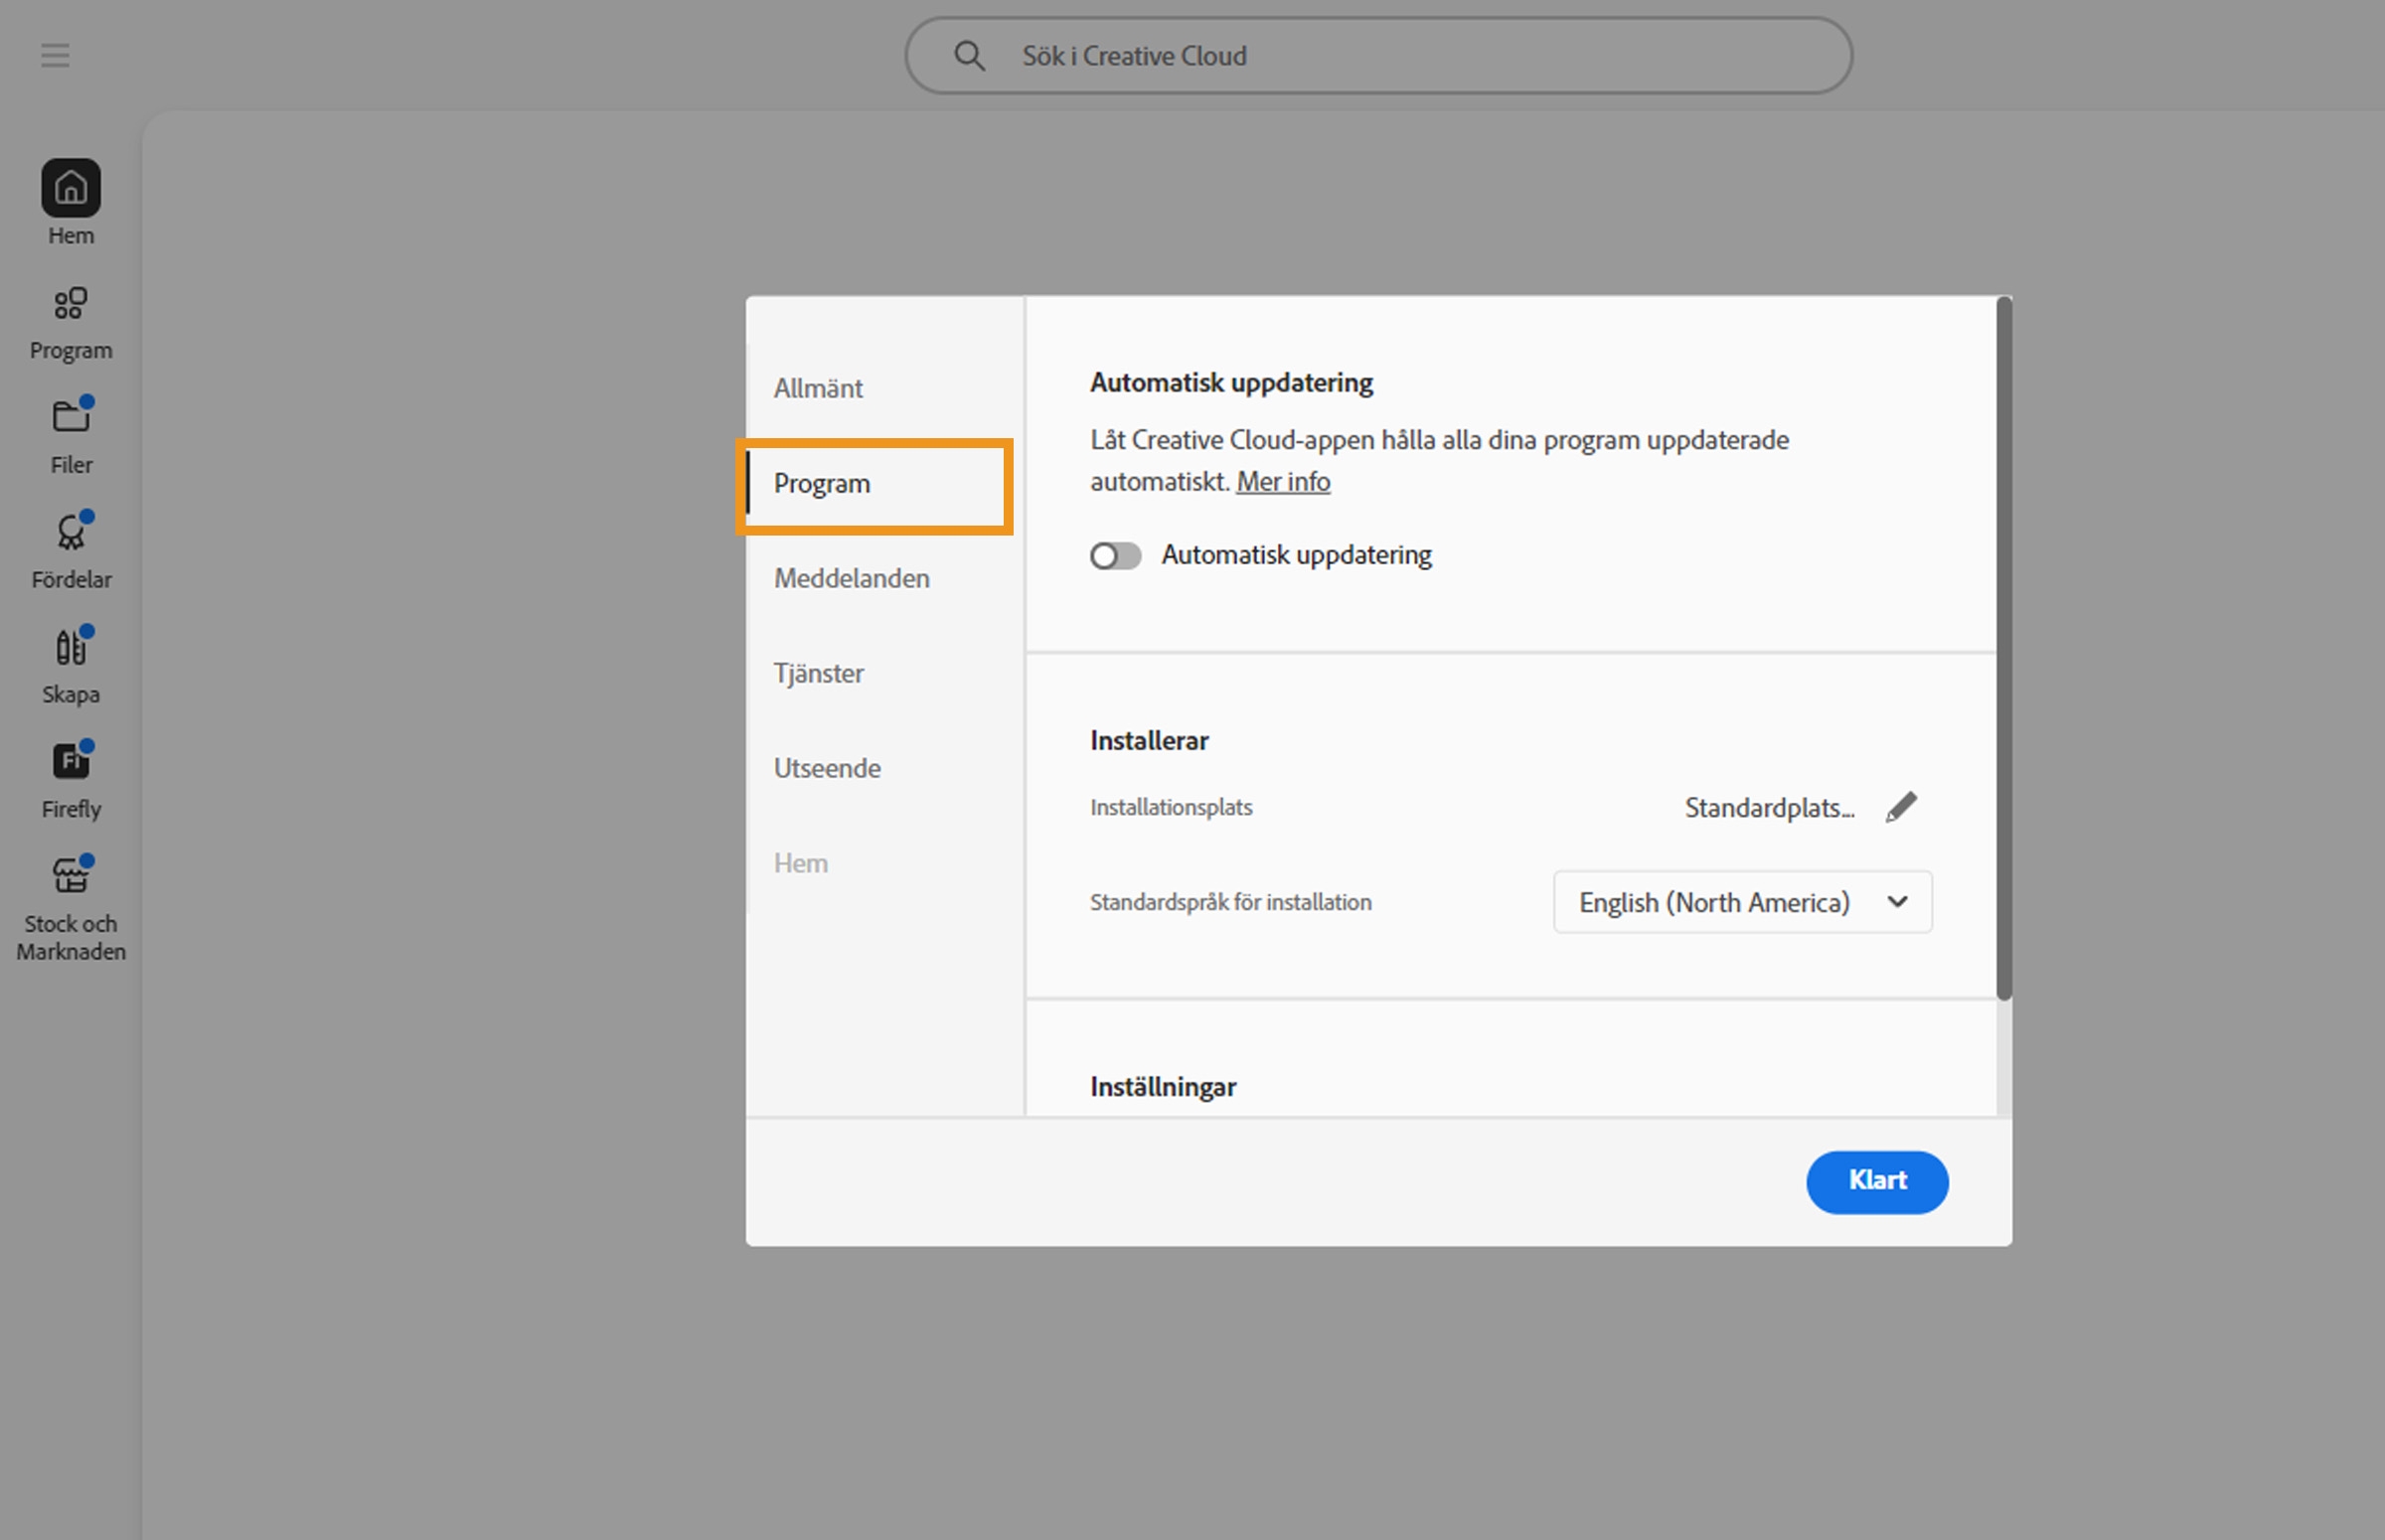
Task: Open the Mer info link
Action: [x=1283, y=481]
